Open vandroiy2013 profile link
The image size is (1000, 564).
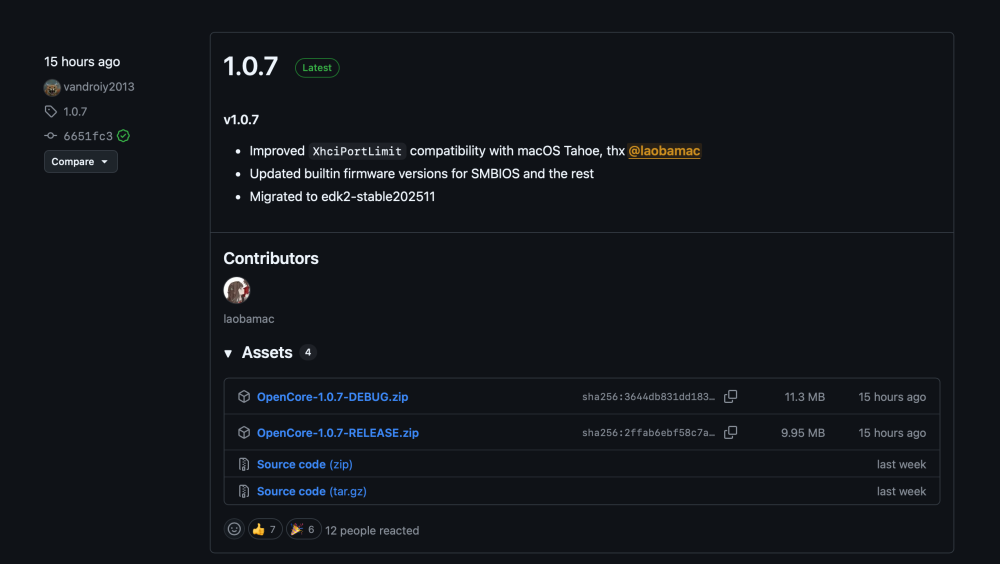(x=99, y=87)
